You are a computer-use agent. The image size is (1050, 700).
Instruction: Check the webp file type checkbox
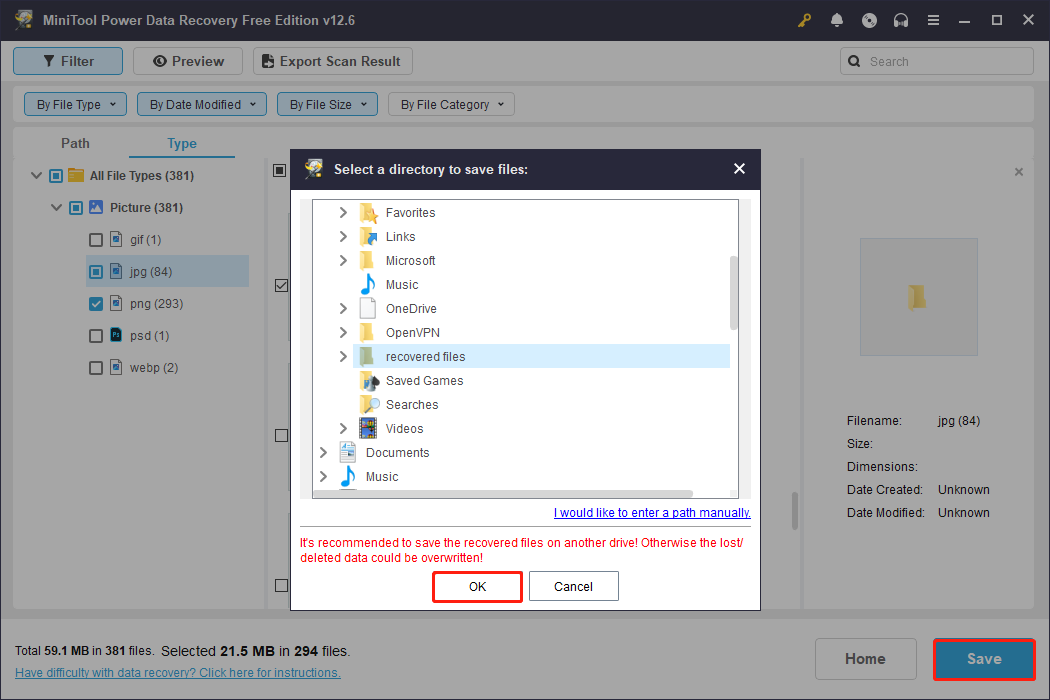point(95,367)
